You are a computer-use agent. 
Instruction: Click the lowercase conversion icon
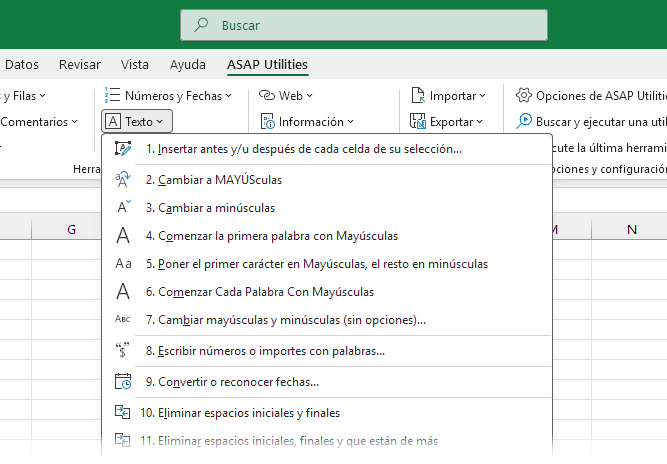click(x=123, y=207)
